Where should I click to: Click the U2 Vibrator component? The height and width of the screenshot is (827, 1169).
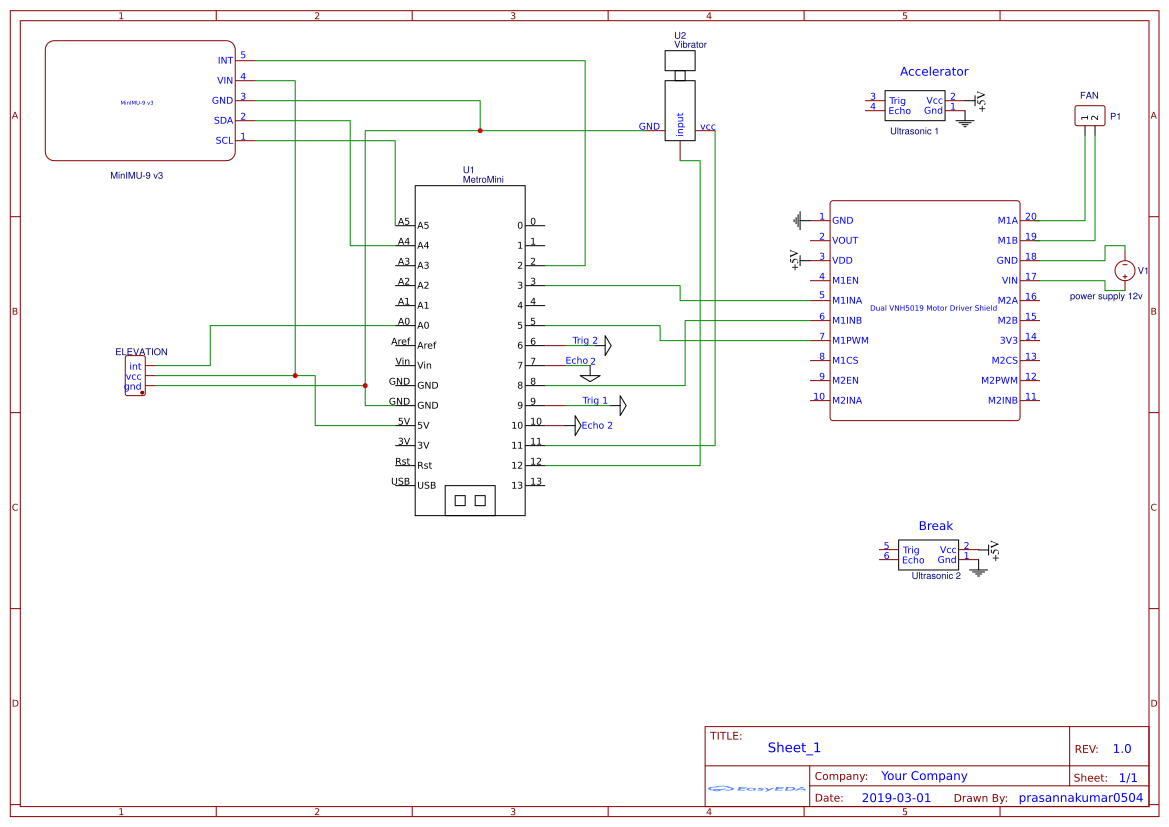681,110
